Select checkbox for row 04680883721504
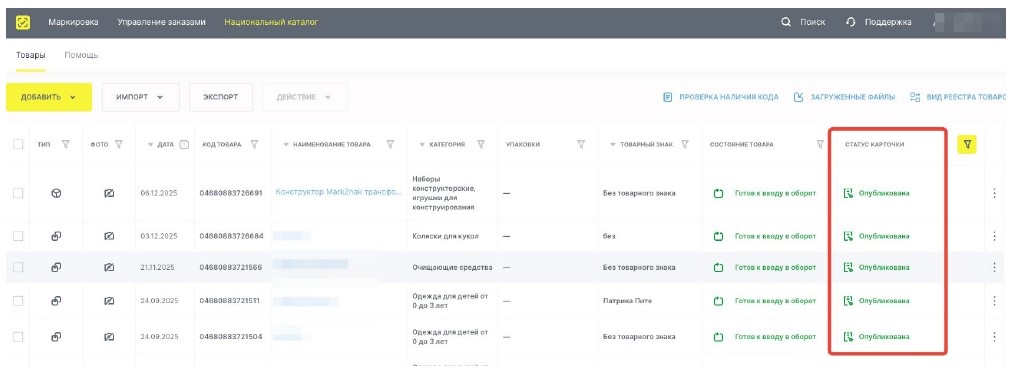The image size is (1011, 368). tap(18, 336)
